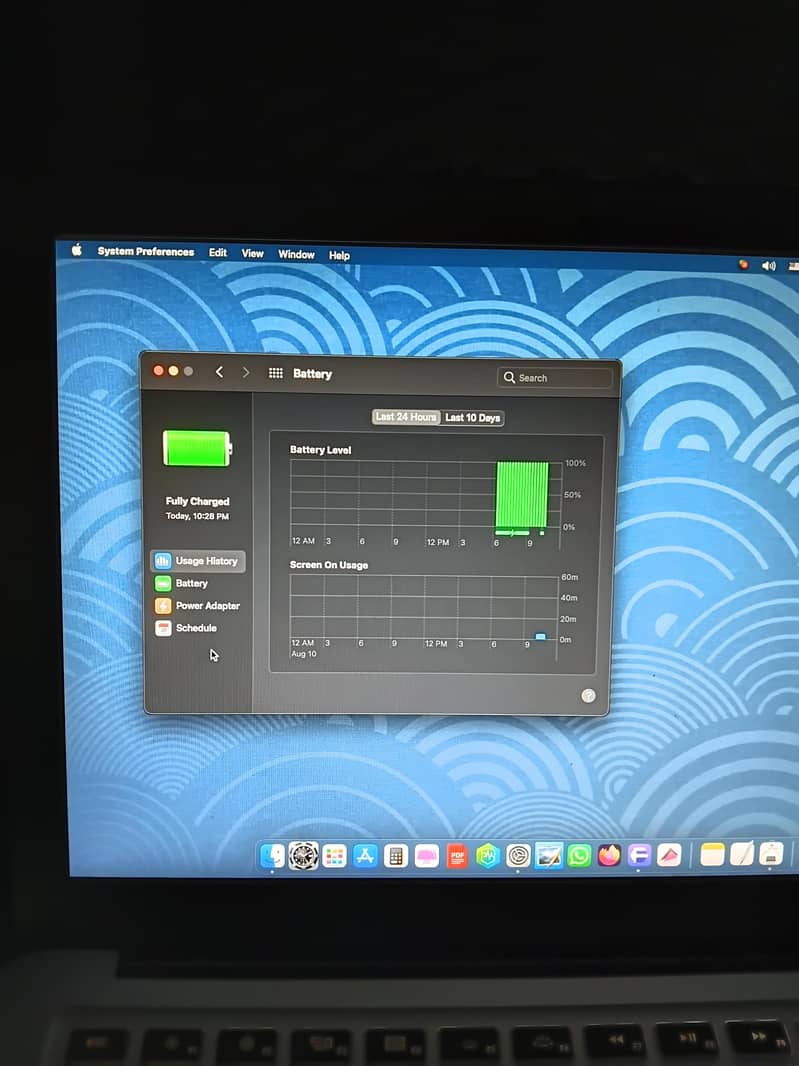799x1066 pixels.
Task: Switch to Last 10 Days view
Action: (x=473, y=417)
